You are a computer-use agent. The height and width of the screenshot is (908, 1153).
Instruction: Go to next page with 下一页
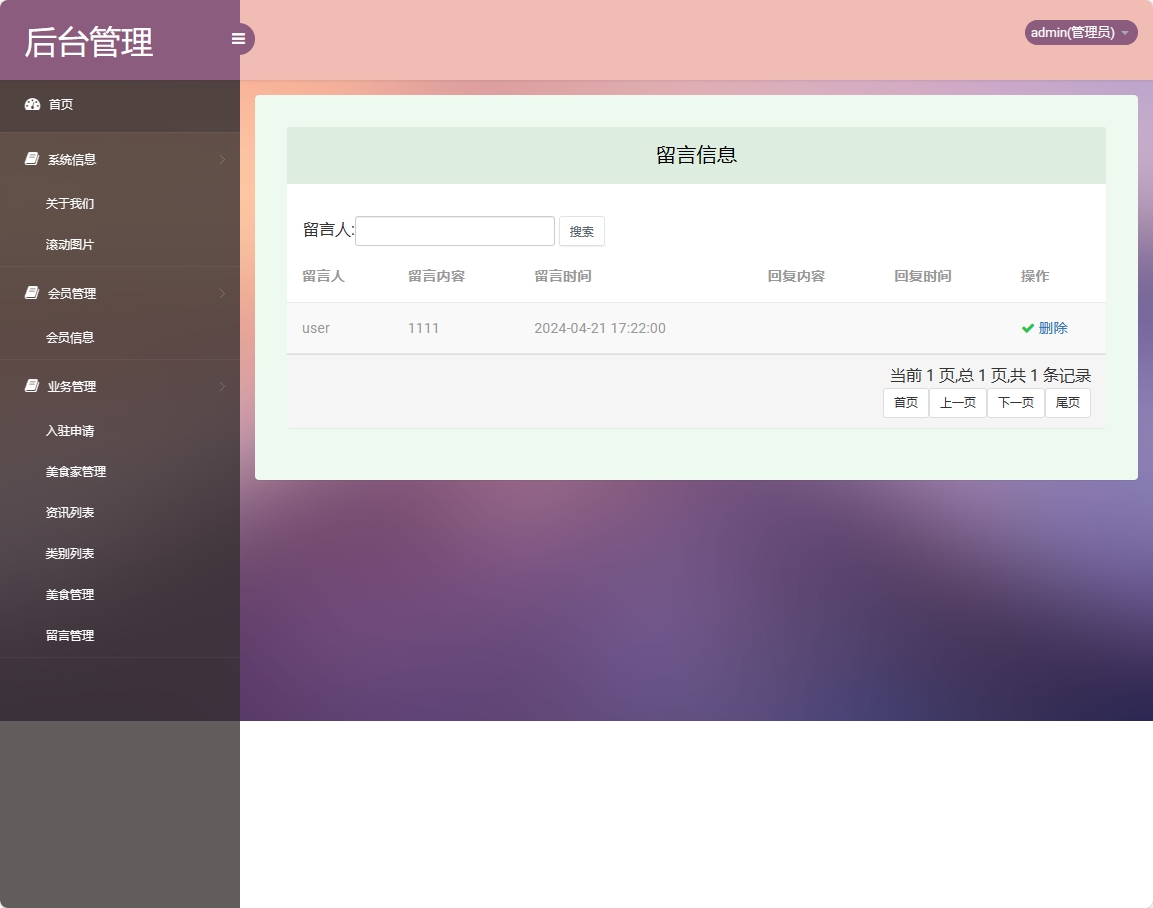(x=1015, y=402)
